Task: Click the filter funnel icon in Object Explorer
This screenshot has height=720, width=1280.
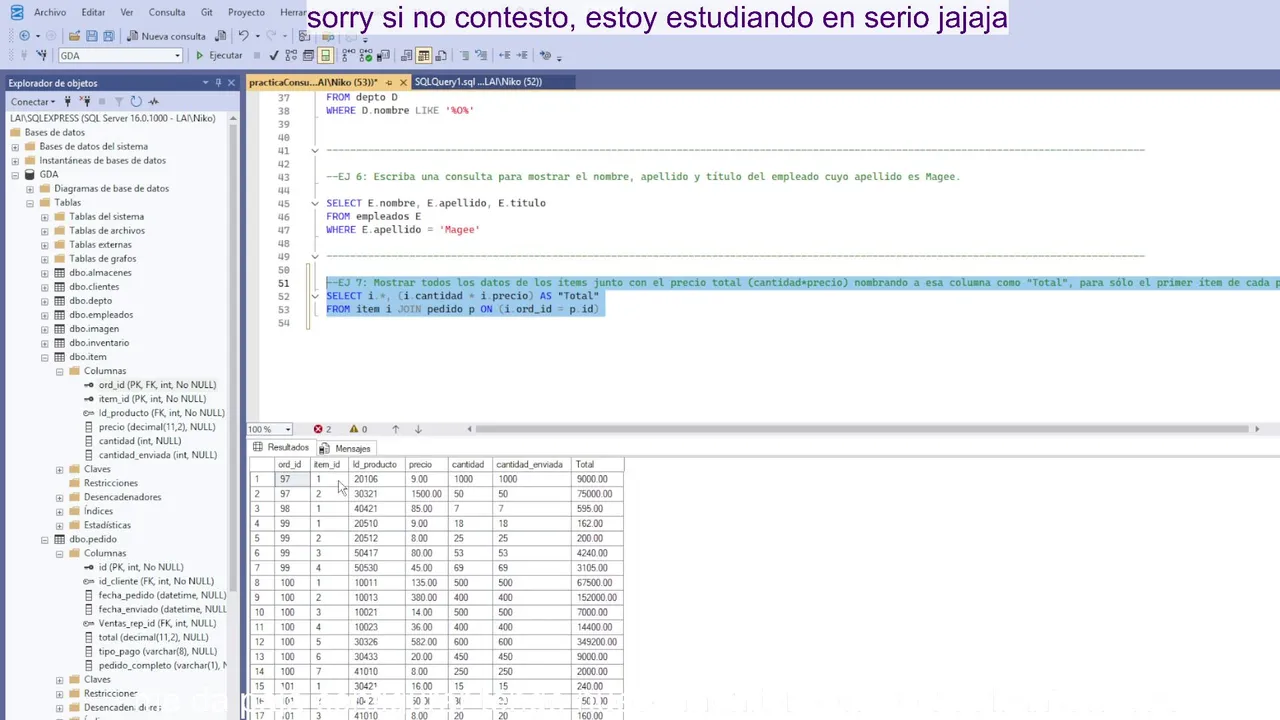Action: tap(119, 101)
